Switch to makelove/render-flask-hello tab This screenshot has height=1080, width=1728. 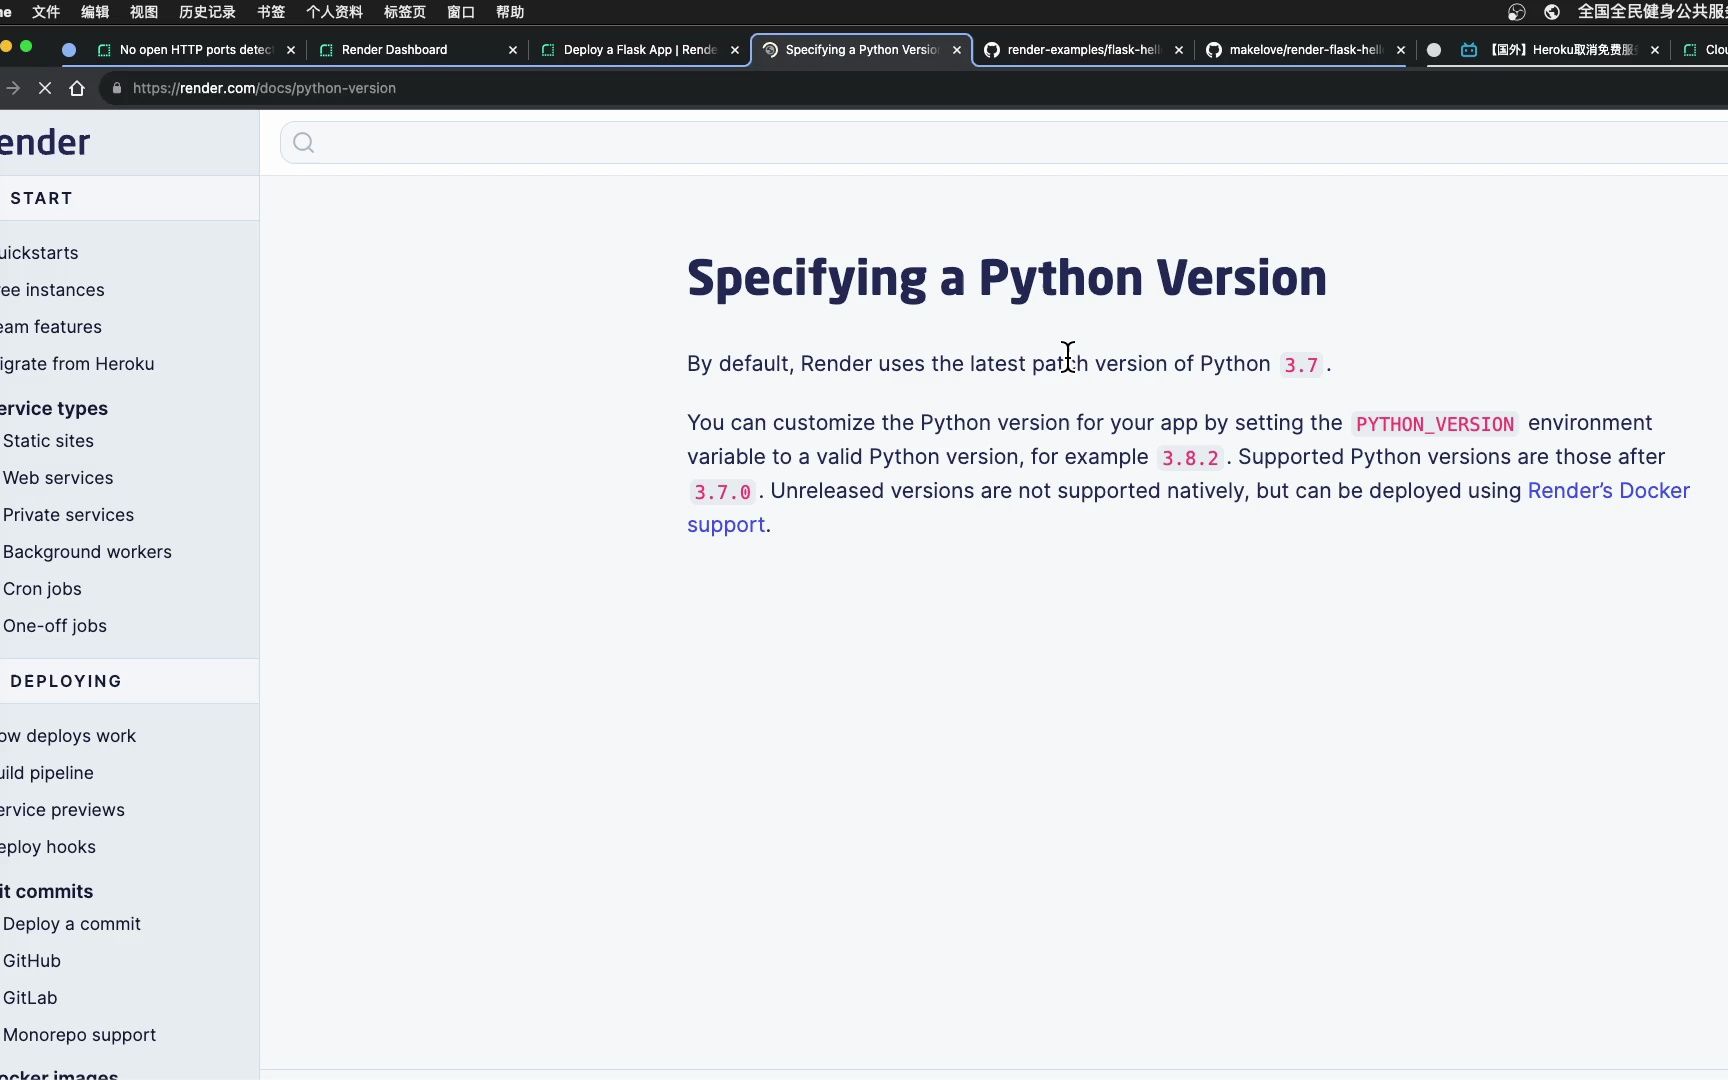click(1306, 50)
